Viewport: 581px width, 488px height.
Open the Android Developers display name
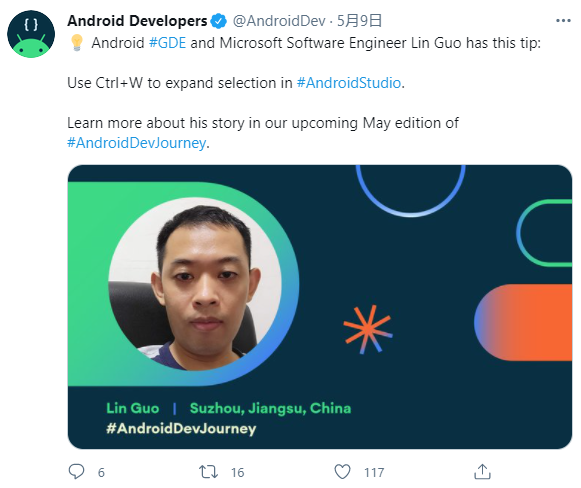pos(137,21)
